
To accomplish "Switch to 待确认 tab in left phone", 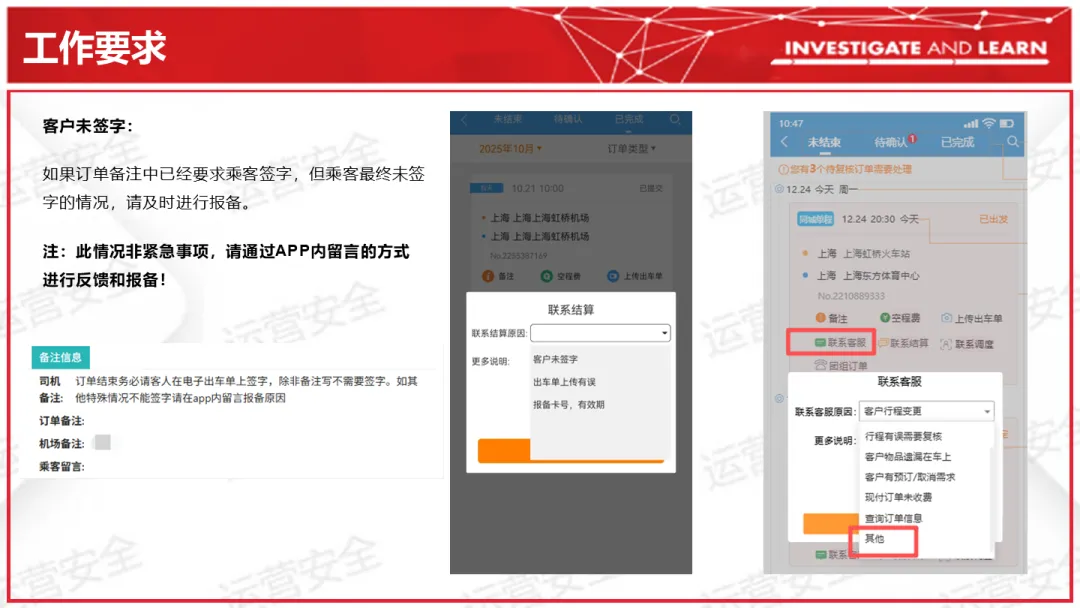I will pyautogui.click(x=568, y=119).
